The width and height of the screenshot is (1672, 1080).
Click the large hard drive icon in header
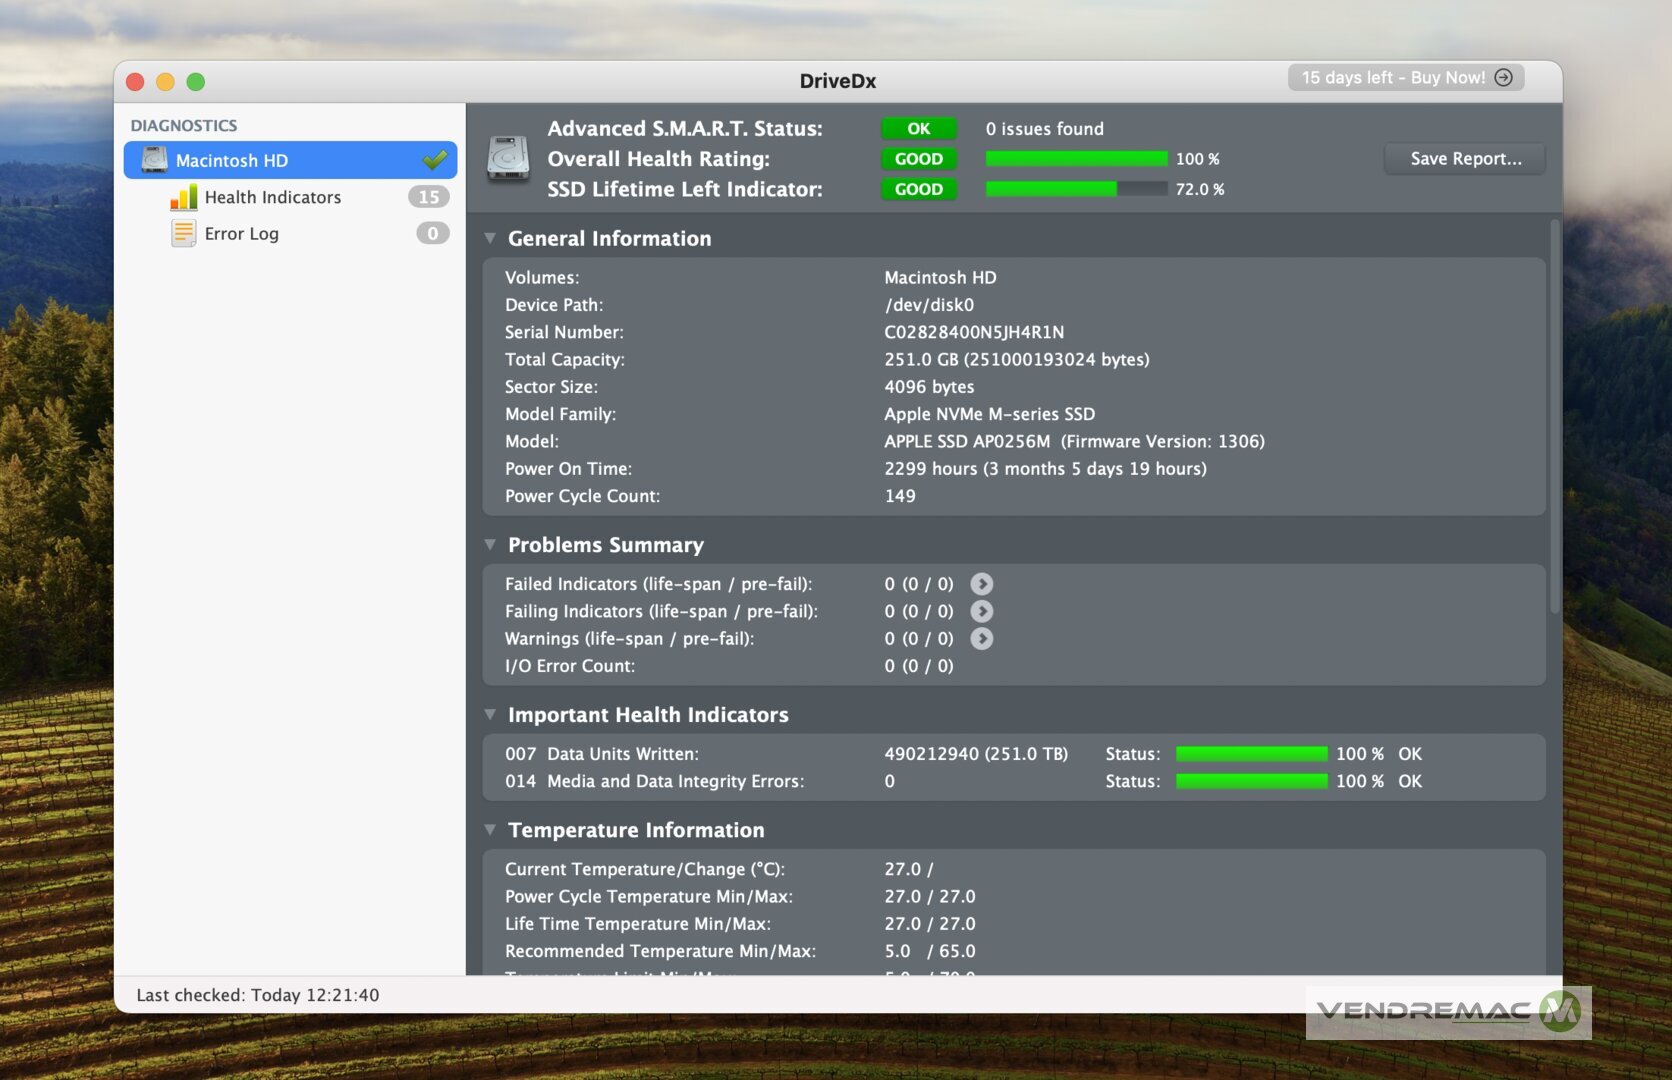coord(508,159)
